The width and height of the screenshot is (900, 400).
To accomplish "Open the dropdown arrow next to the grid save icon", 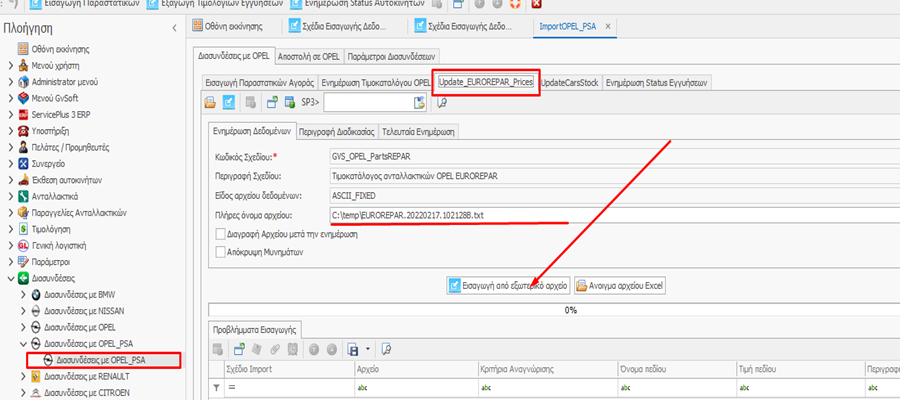I will pyautogui.click(x=366, y=349).
